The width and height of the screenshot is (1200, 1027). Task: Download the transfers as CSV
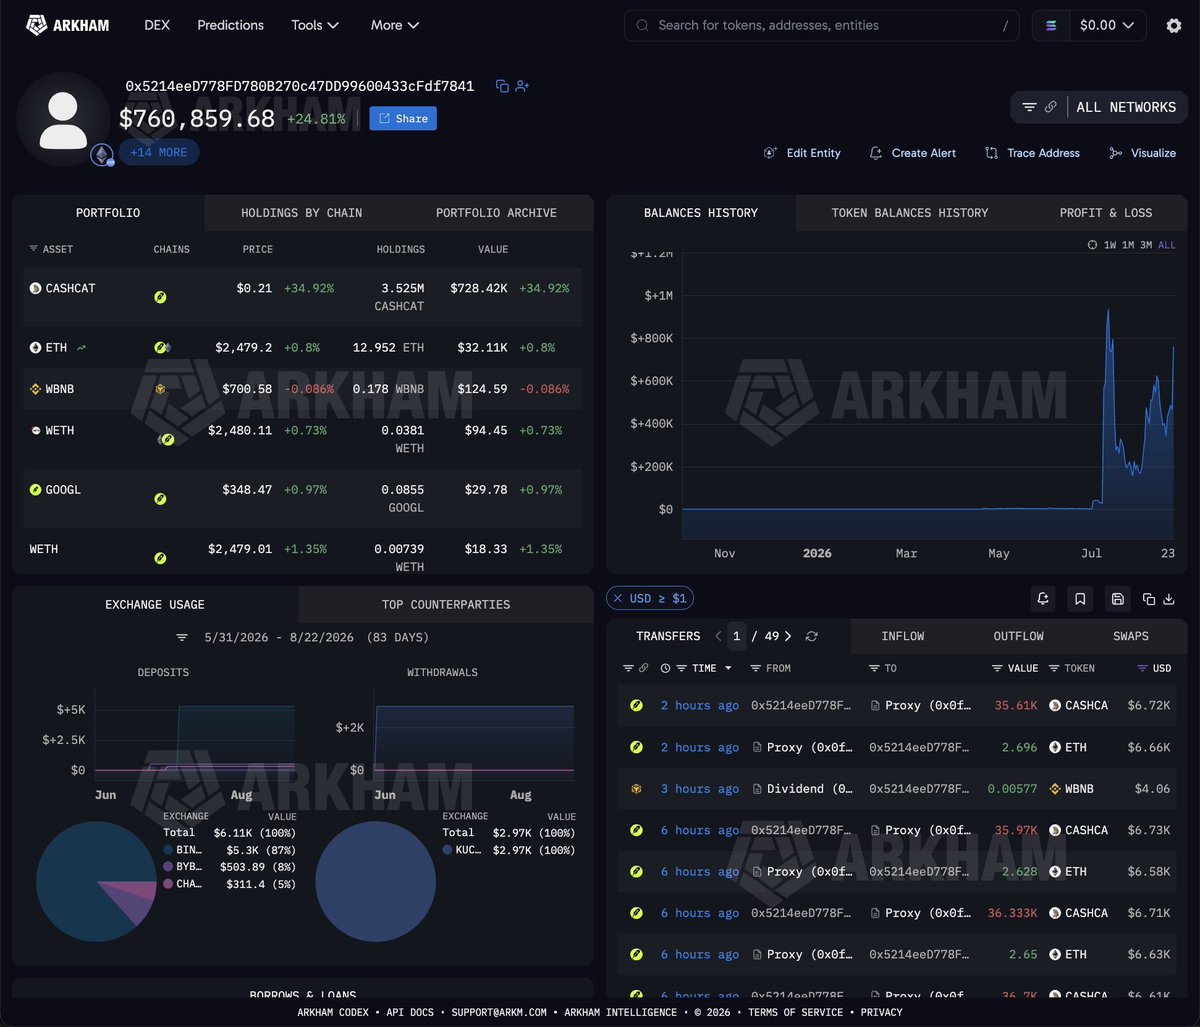tap(1168, 599)
